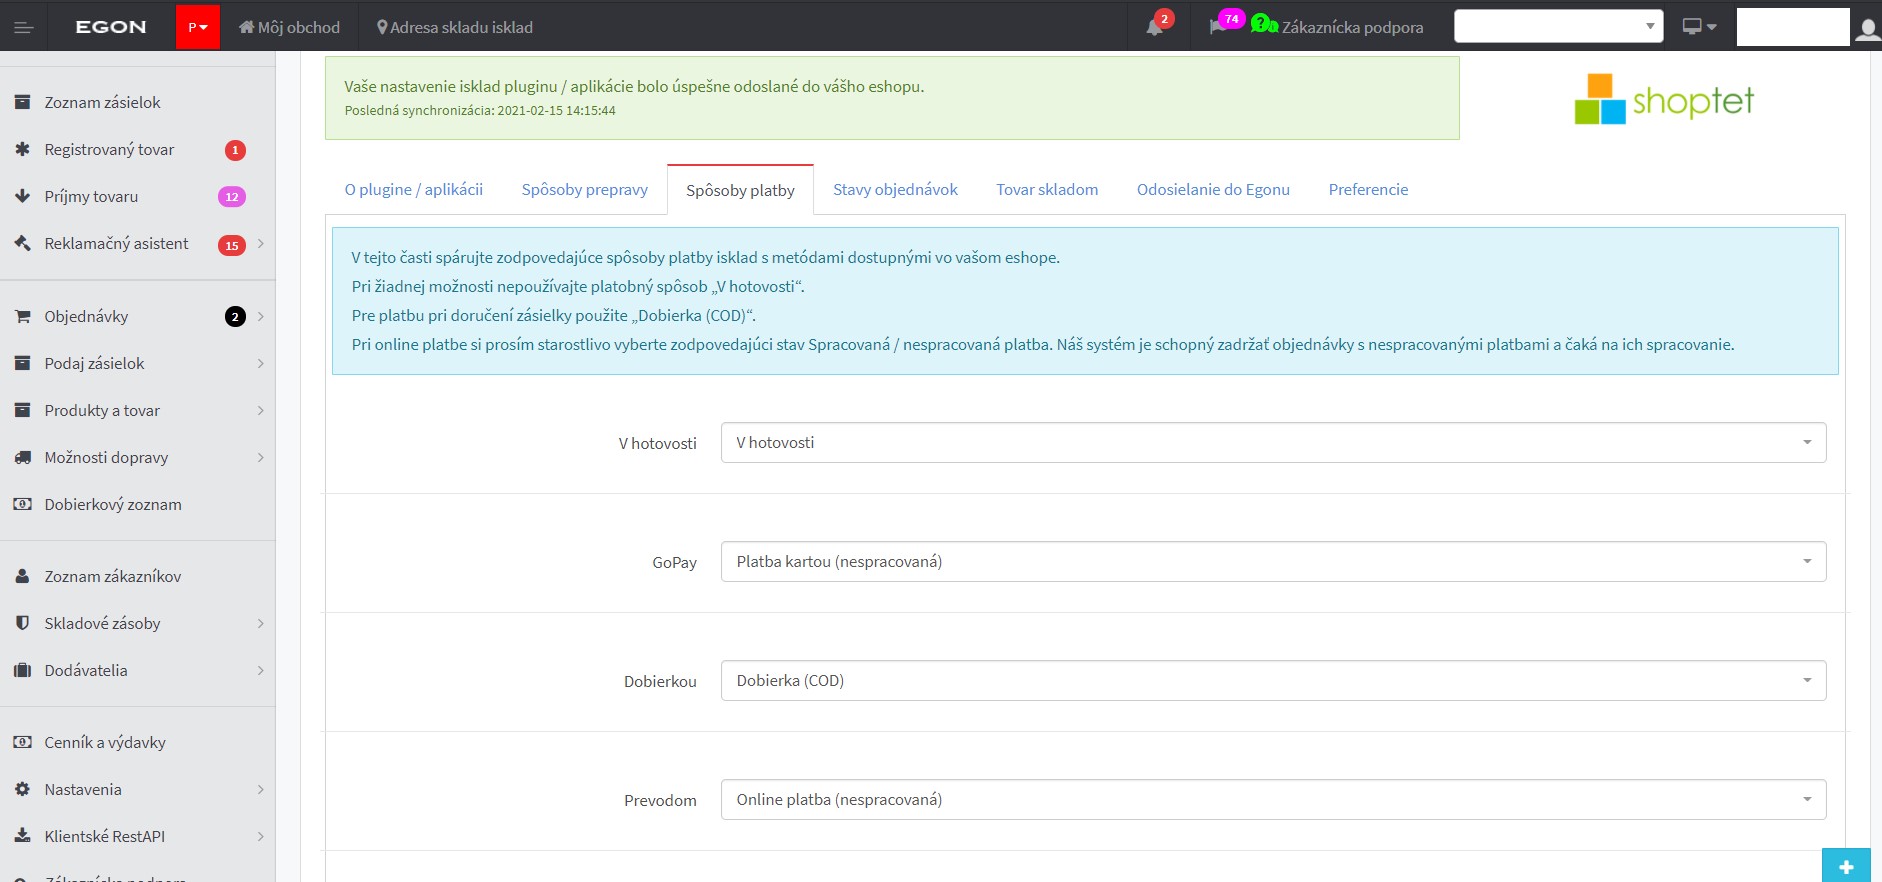
Task: Click the Posledná synchronizácia timestamp text
Action: coord(480,111)
